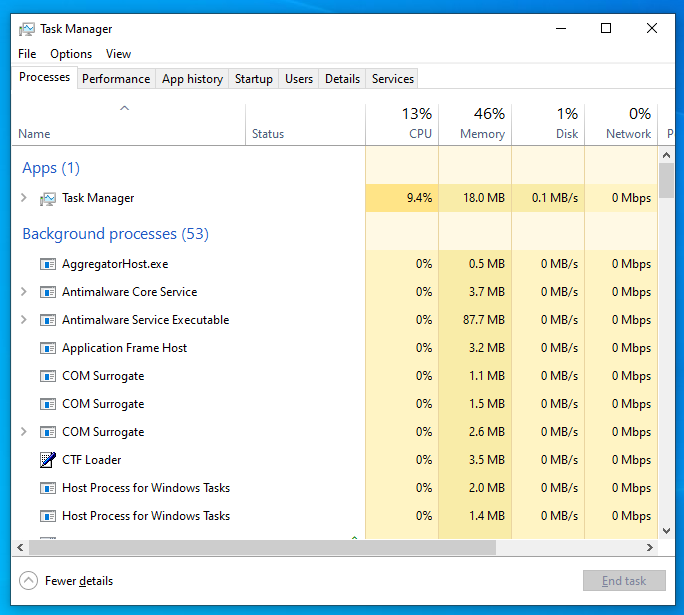This screenshot has width=684, height=615.
Task: Click the Apps (1) group header
Action: coord(51,168)
